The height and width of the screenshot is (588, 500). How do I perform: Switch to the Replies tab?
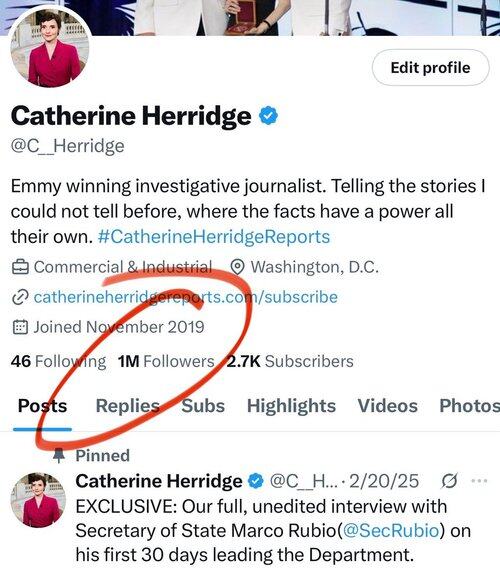(x=128, y=406)
